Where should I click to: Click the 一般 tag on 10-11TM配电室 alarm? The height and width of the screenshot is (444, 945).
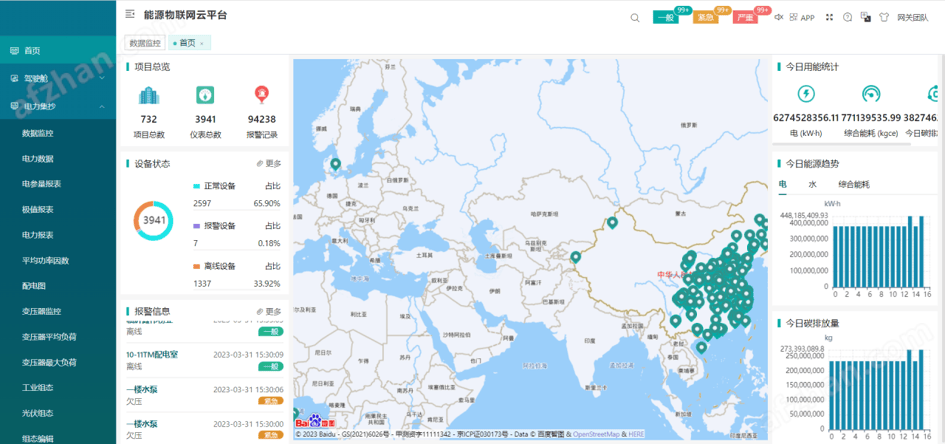click(x=271, y=366)
